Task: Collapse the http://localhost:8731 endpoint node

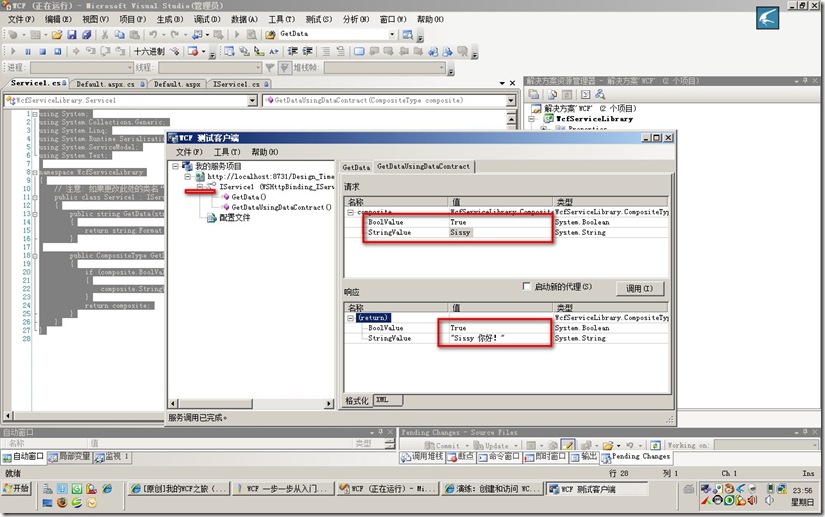Action: click(x=188, y=177)
